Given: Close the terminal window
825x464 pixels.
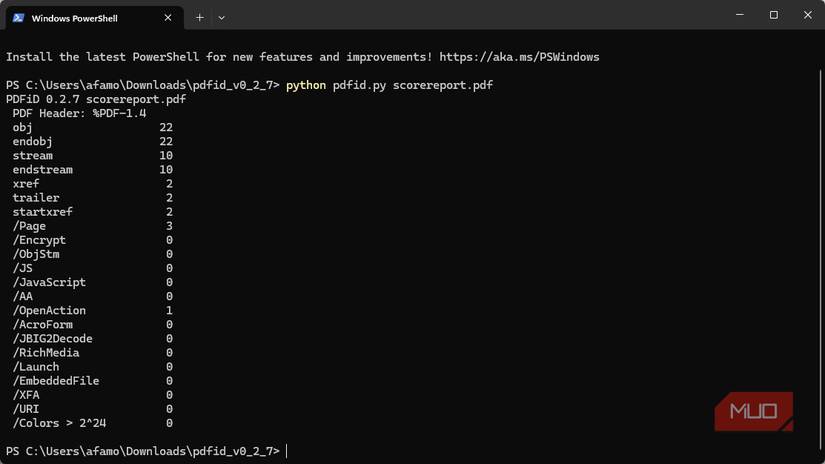Looking at the screenshot, I should (807, 15).
